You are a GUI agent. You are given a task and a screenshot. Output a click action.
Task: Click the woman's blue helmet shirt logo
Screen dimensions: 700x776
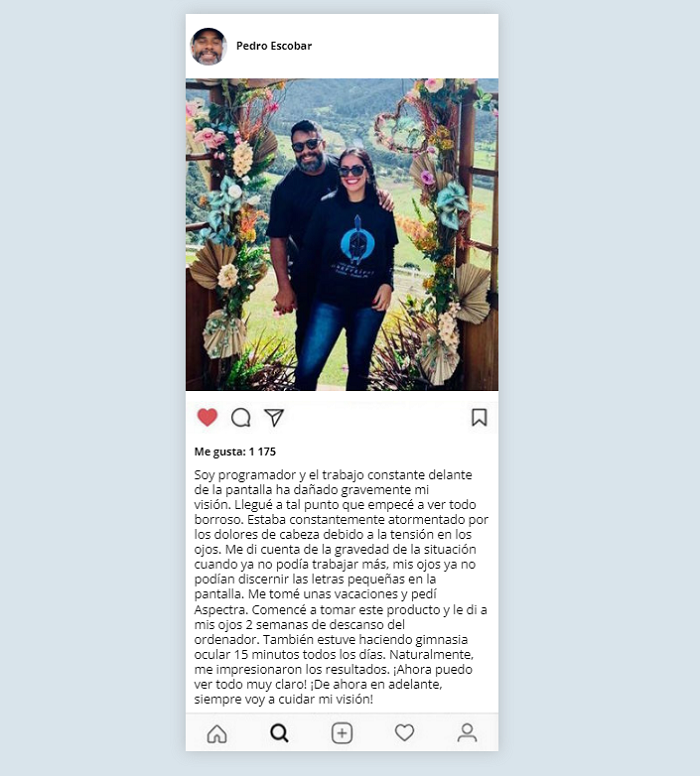coord(357,241)
